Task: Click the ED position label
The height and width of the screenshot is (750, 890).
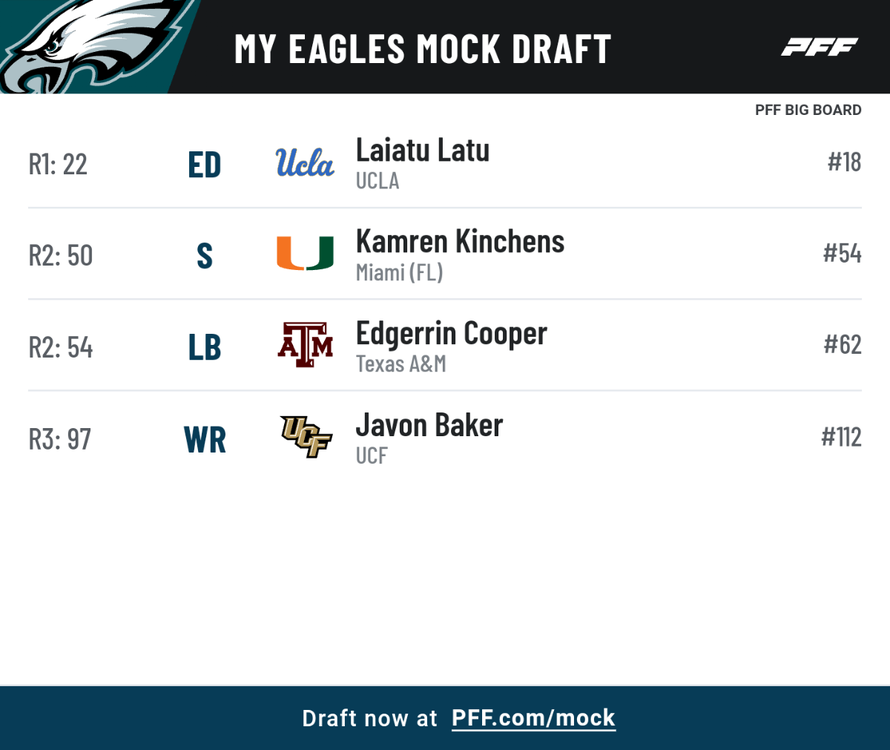Action: click(x=204, y=165)
